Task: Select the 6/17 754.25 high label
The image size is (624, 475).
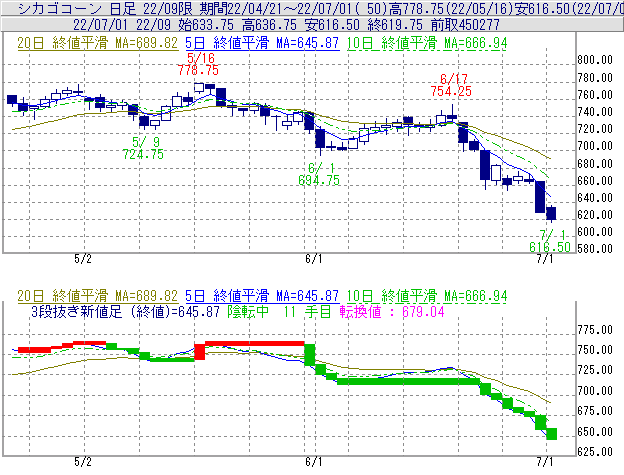Action: click(x=451, y=85)
